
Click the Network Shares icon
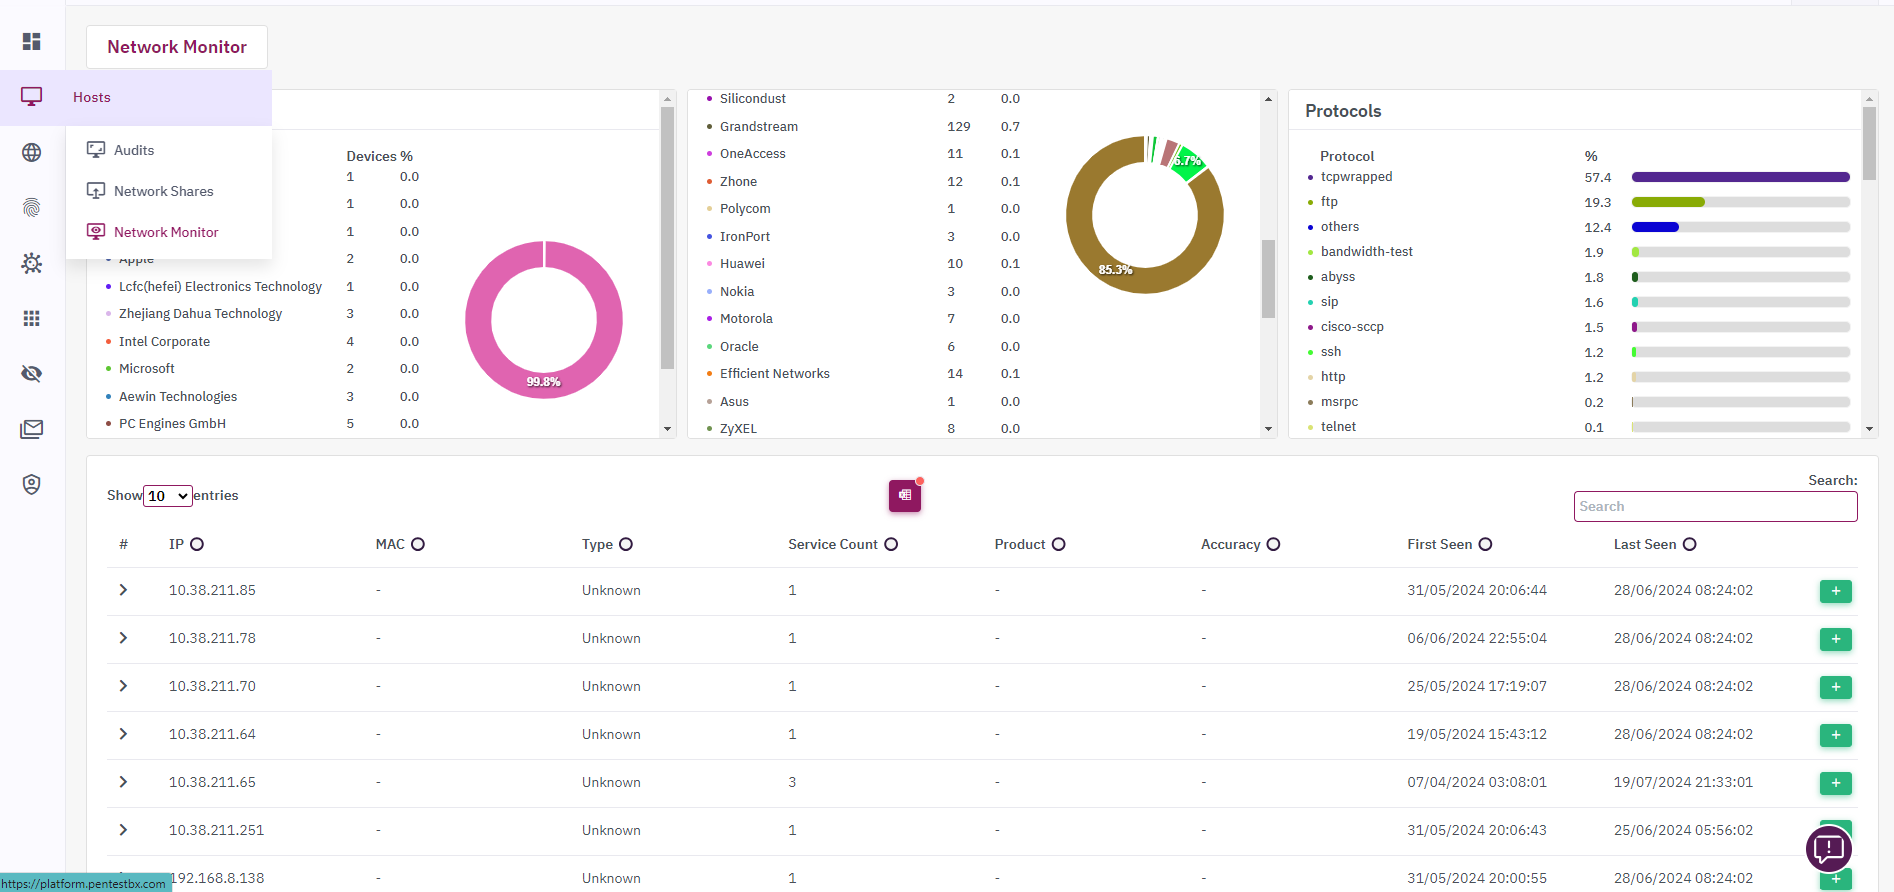click(96, 191)
